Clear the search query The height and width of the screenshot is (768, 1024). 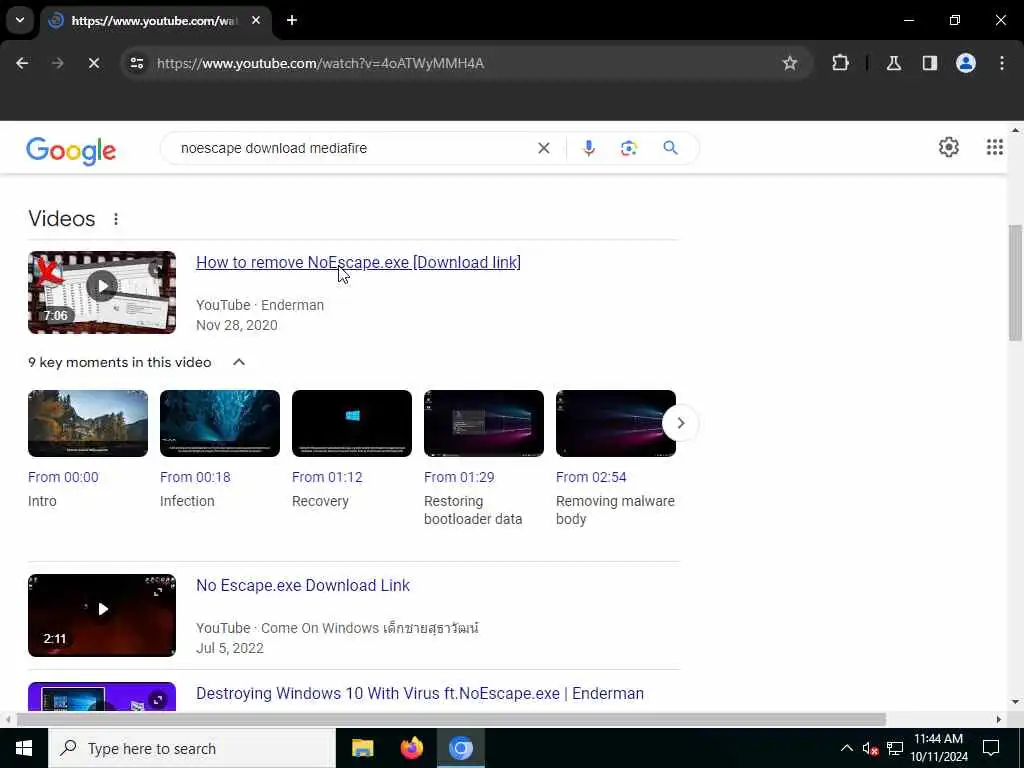click(543, 148)
